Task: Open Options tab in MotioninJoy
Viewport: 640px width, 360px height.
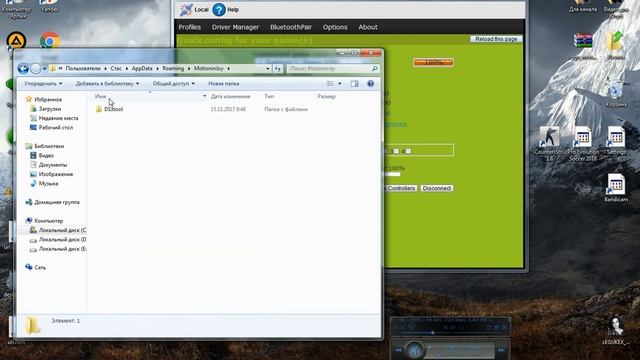Action: point(335,27)
